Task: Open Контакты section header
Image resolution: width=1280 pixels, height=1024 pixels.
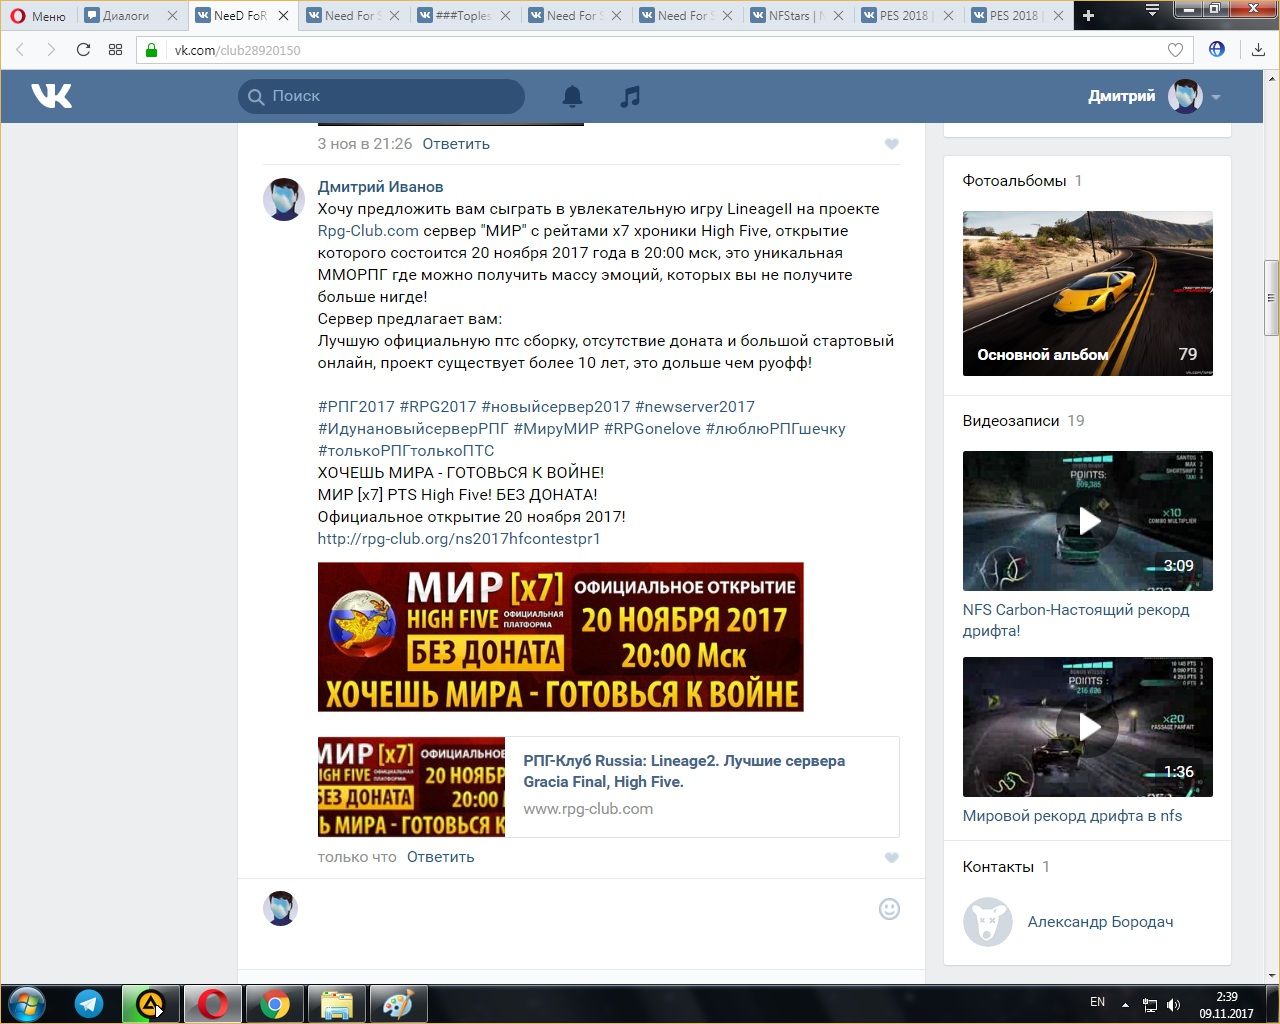Action: tap(998, 867)
